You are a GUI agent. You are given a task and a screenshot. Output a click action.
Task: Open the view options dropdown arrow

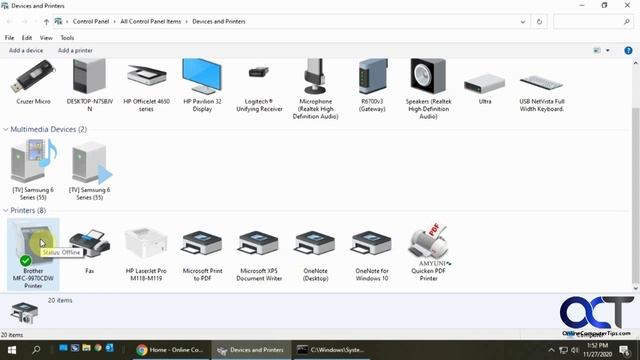click(x=607, y=51)
